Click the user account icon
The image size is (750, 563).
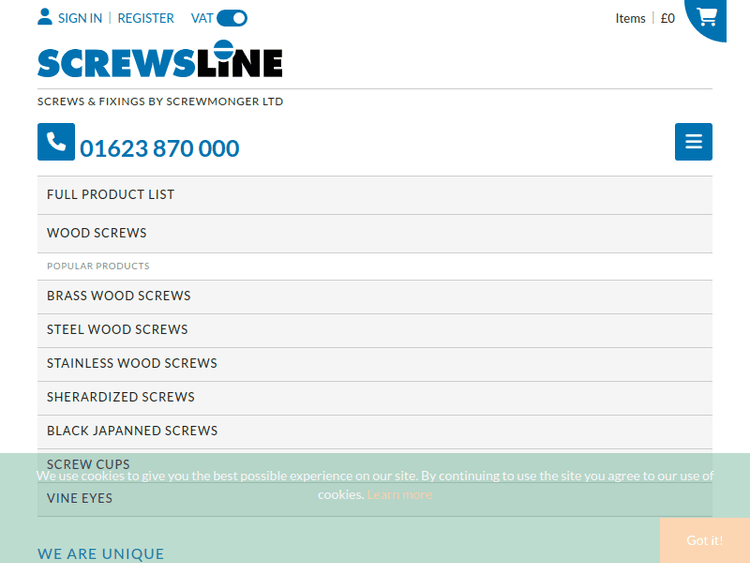click(x=44, y=17)
